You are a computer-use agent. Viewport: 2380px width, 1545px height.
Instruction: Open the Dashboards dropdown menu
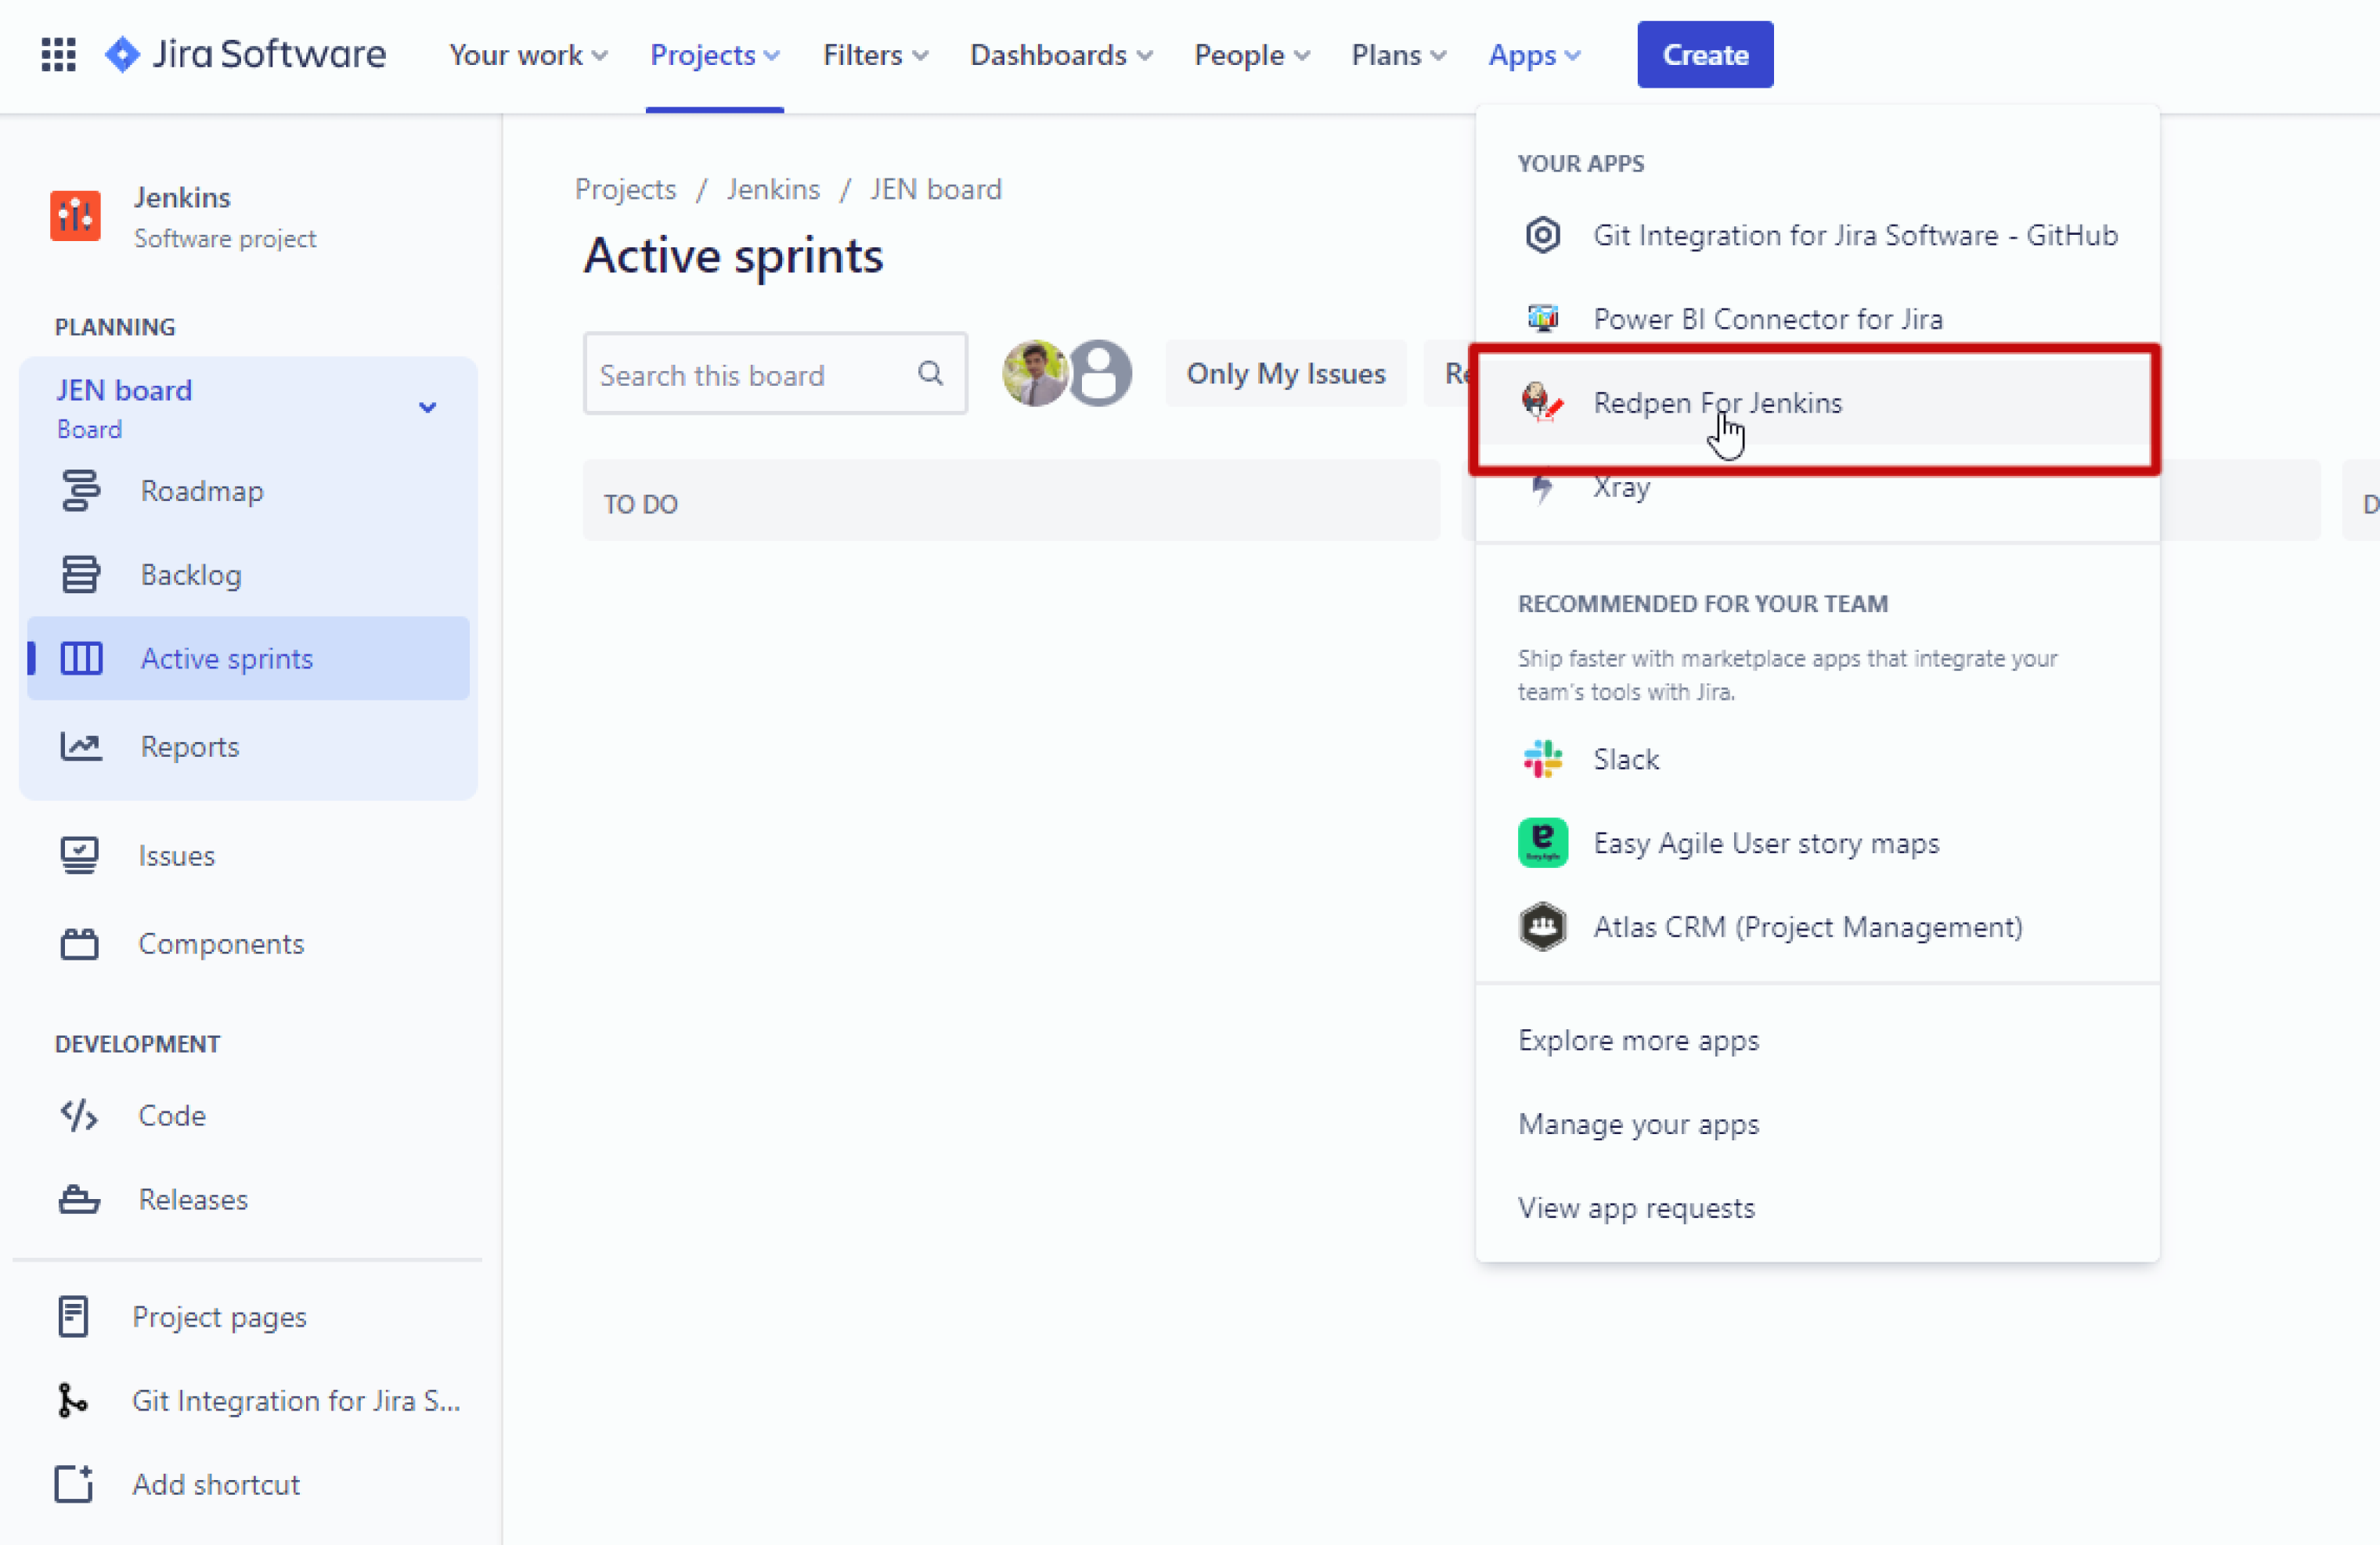[1061, 55]
